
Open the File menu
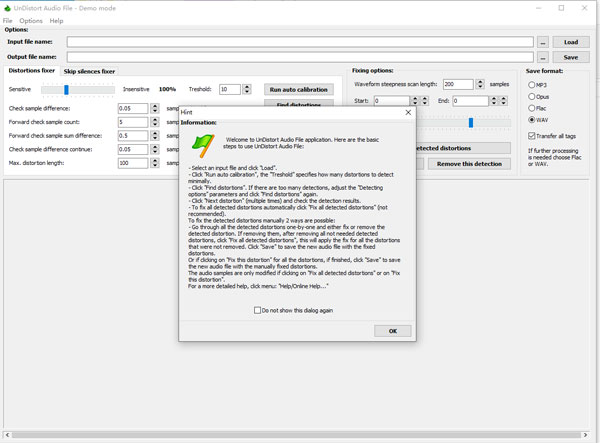(x=8, y=21)
